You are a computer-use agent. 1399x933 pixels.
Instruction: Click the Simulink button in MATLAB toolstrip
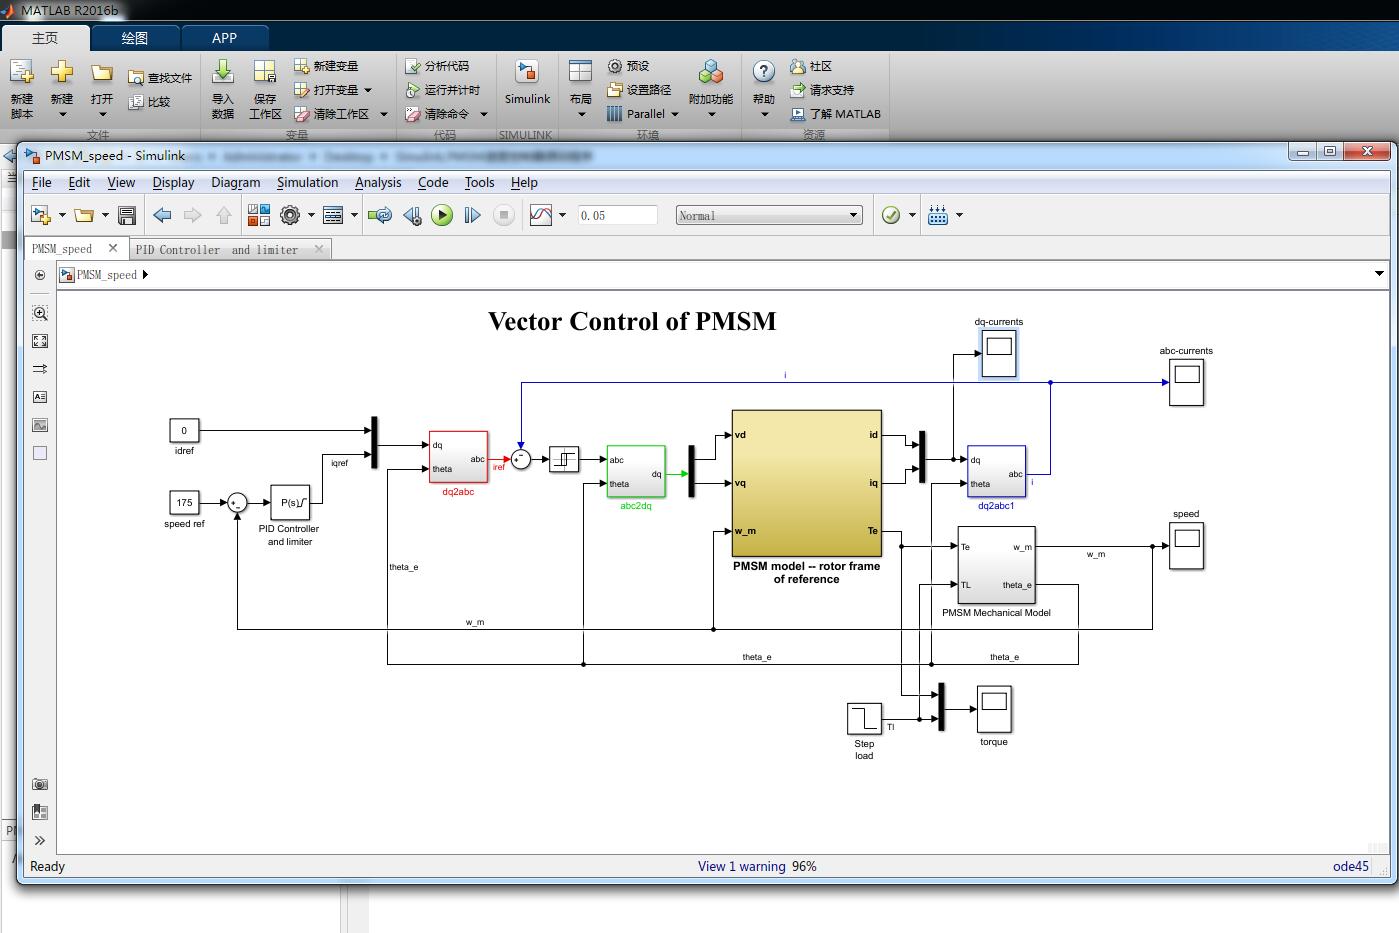(x=527, y=84)
